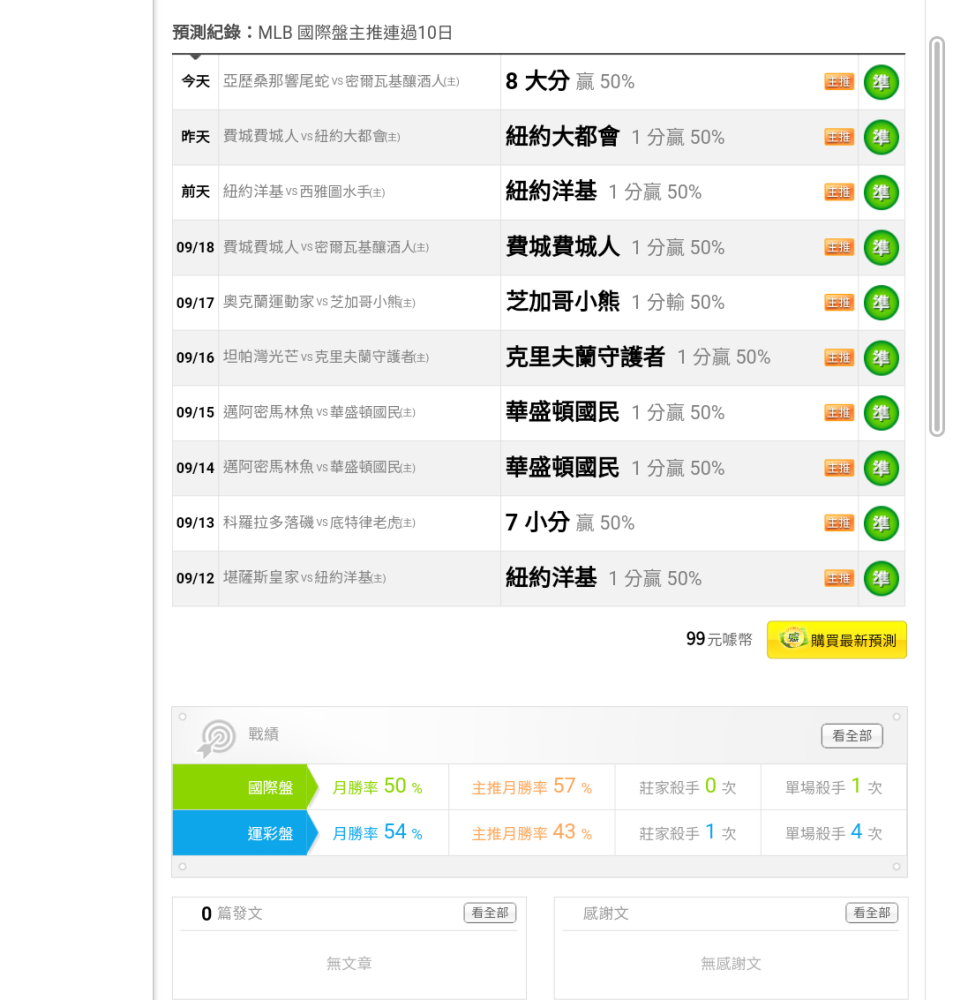The image size is (953, 1000).
Task: Click the orange 主推 tag for 09/16
Action: tap(839, 358)
